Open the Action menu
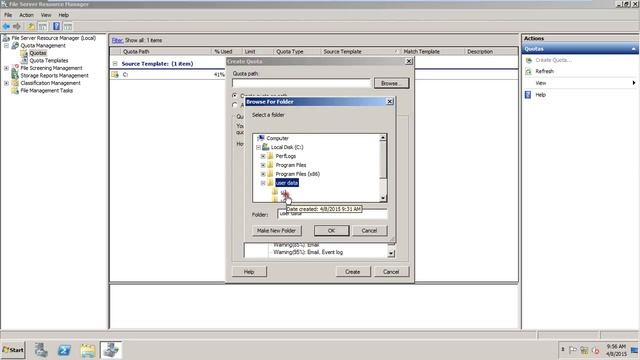640x360 pixels. tap(26, 15)
